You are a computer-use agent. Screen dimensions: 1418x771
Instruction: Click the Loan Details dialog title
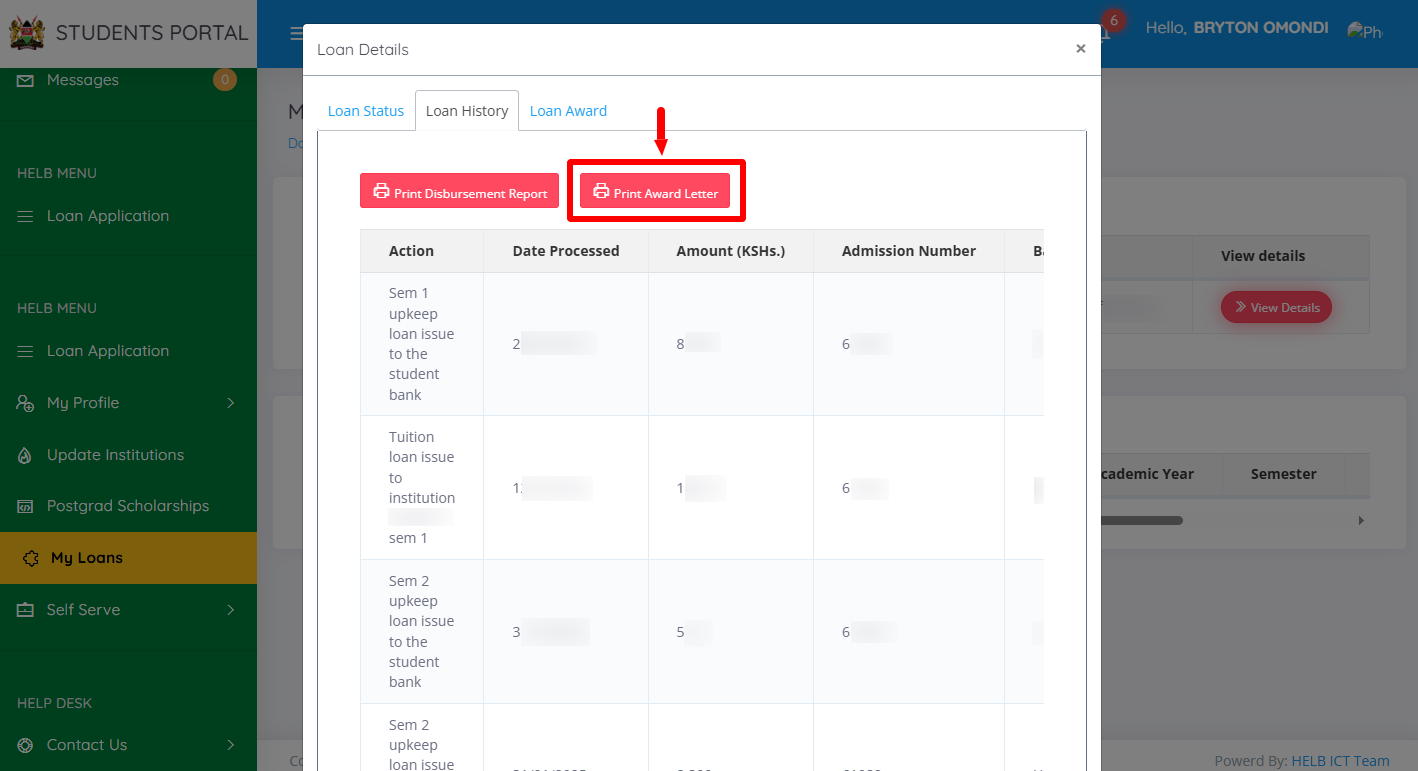pyautogui.click(x=363, y=49)
